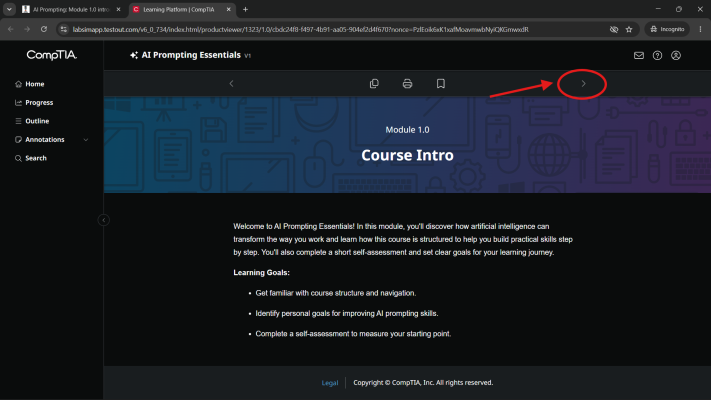Click 'Get familiar with course structure' bullet
711x400 pixels.
pyautogui.click(x=336, y=293)
